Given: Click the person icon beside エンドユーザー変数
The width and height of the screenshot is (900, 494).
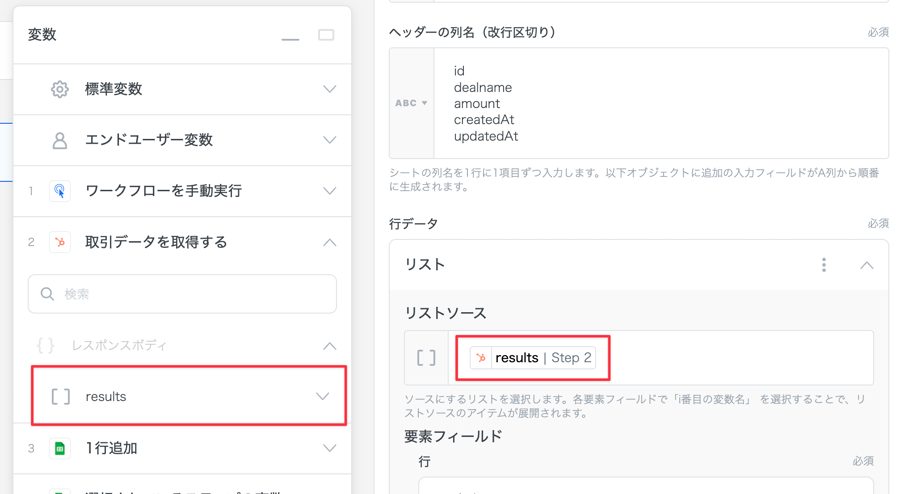Looking at the screenshot, I should point(60,140).
